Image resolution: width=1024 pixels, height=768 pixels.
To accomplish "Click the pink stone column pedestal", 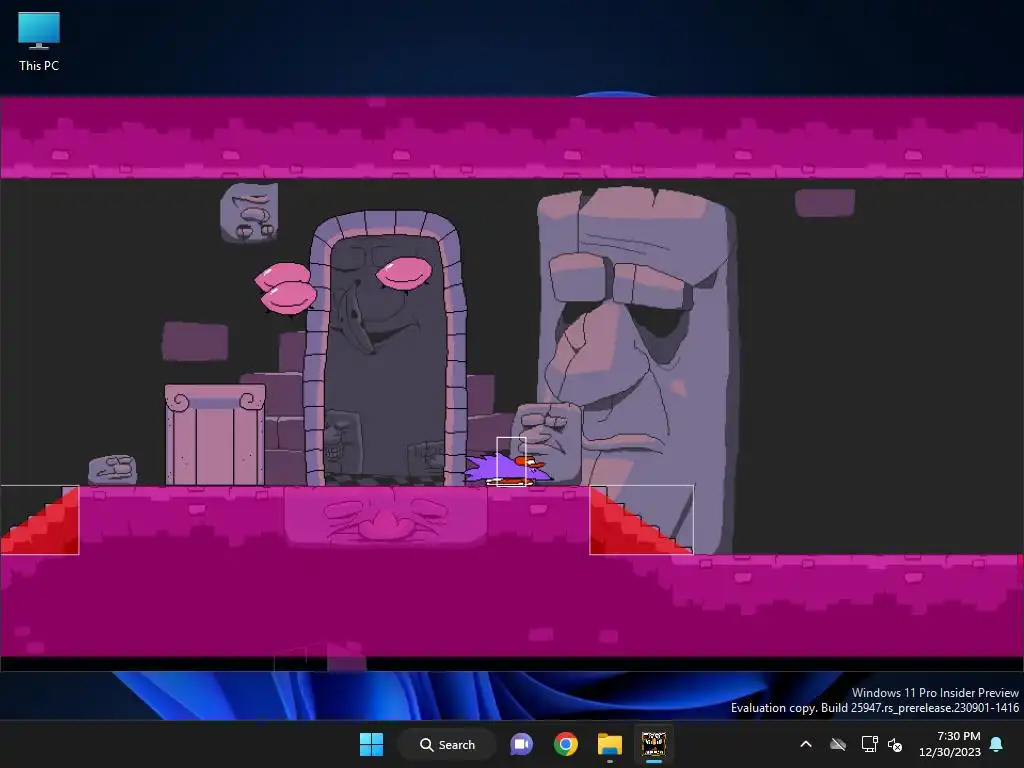I will pyautogui.click(x=215, y=434).
